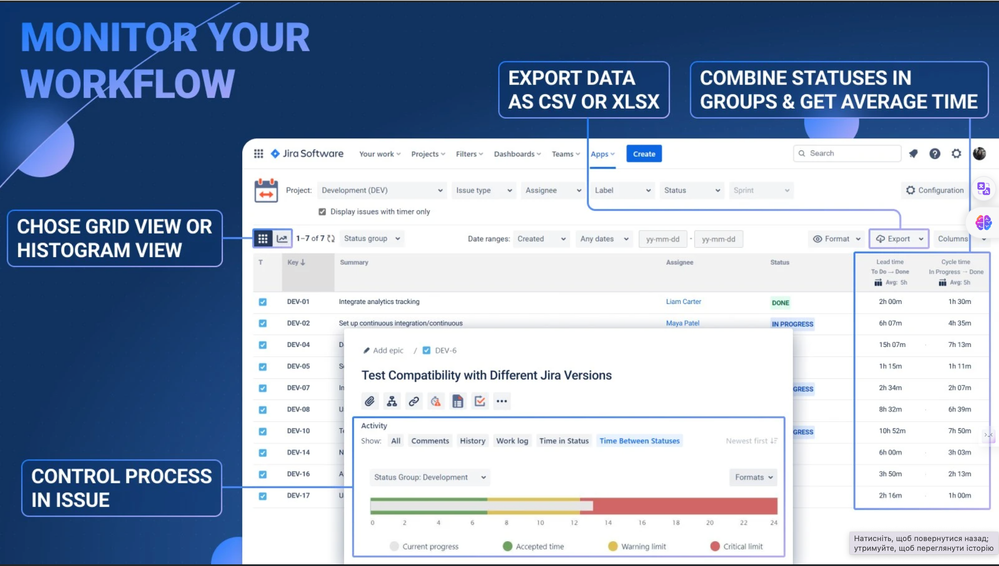Switch to histogram chart view
Image resolution: width=999 pixels, height=566 pixels.
[x=282, y=238]
